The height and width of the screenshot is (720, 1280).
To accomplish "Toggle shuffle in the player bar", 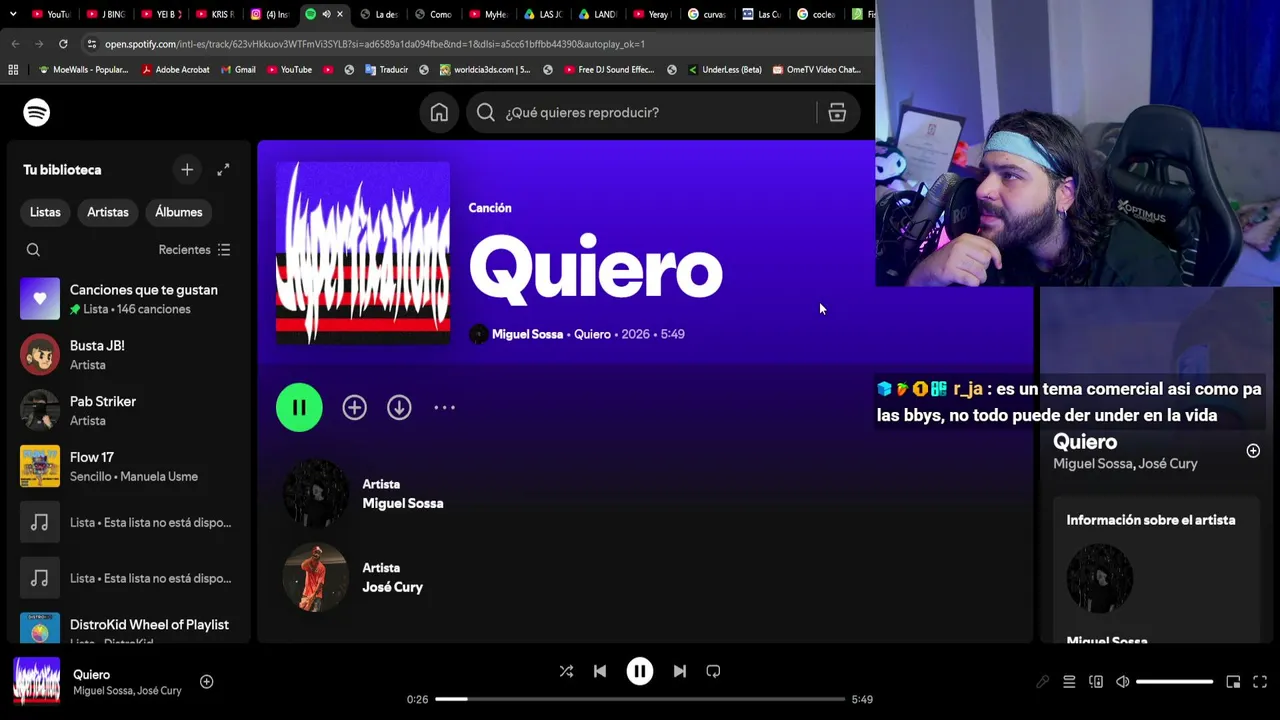I will pyautogui.click(x=566, y=672).
